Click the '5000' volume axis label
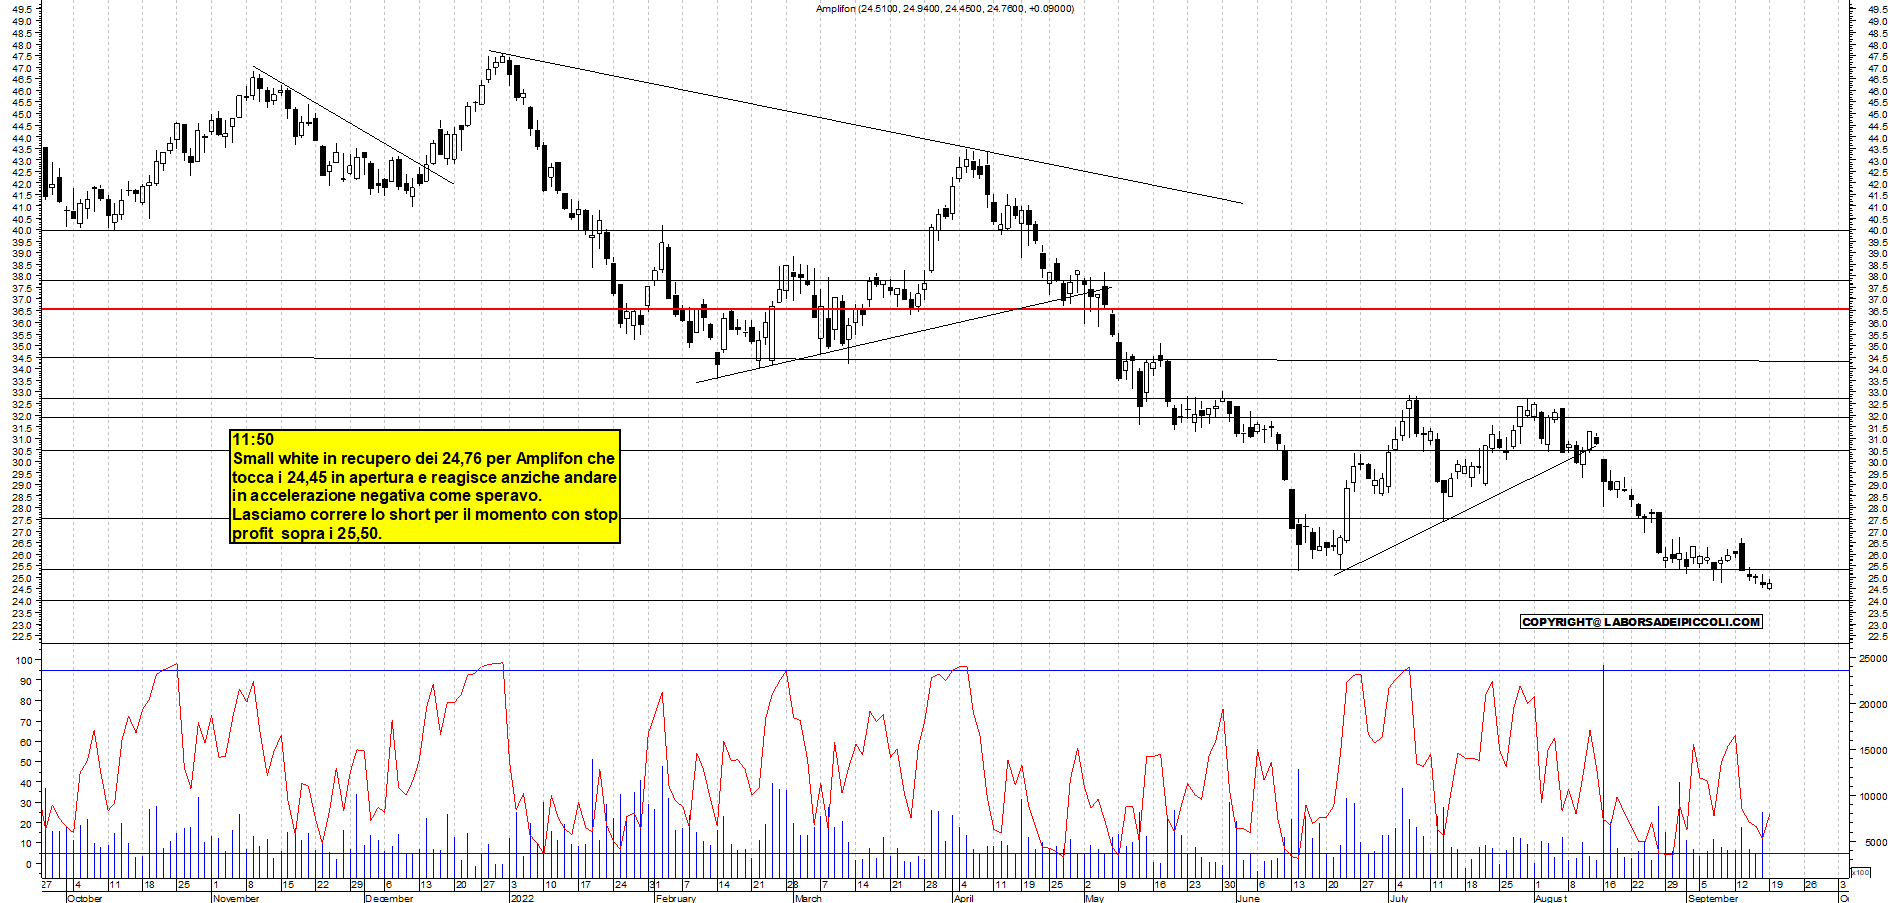This screenshot has width=1890, height=903. [1875, 843]
